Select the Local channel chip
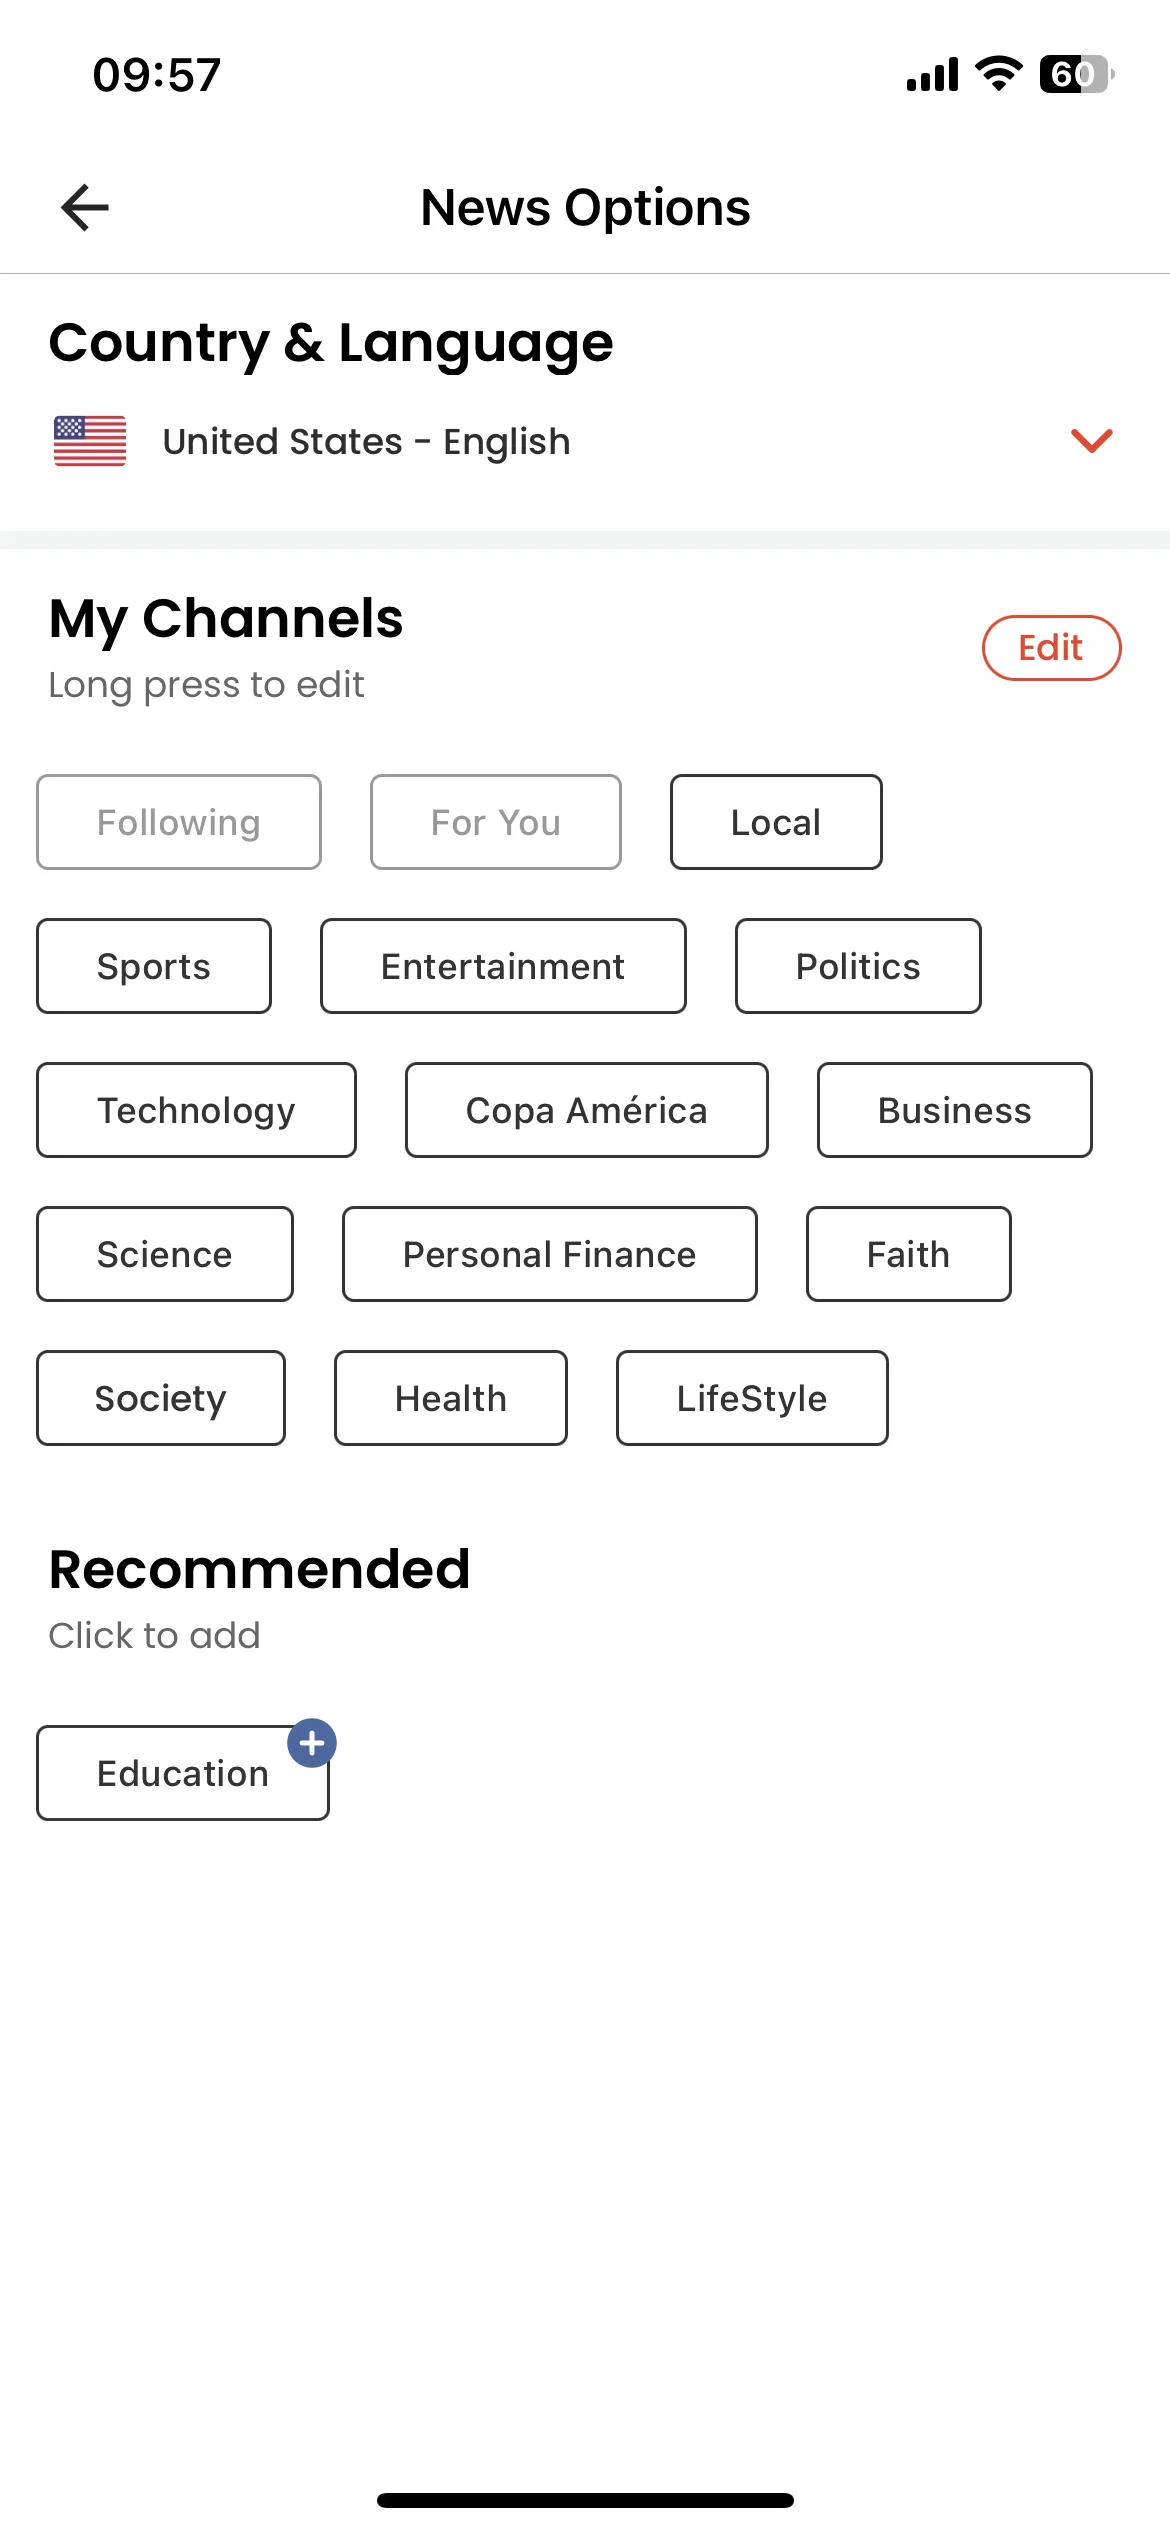Image resolution: width=1170 pixels, height=2532 pixels. click(776, 822)
